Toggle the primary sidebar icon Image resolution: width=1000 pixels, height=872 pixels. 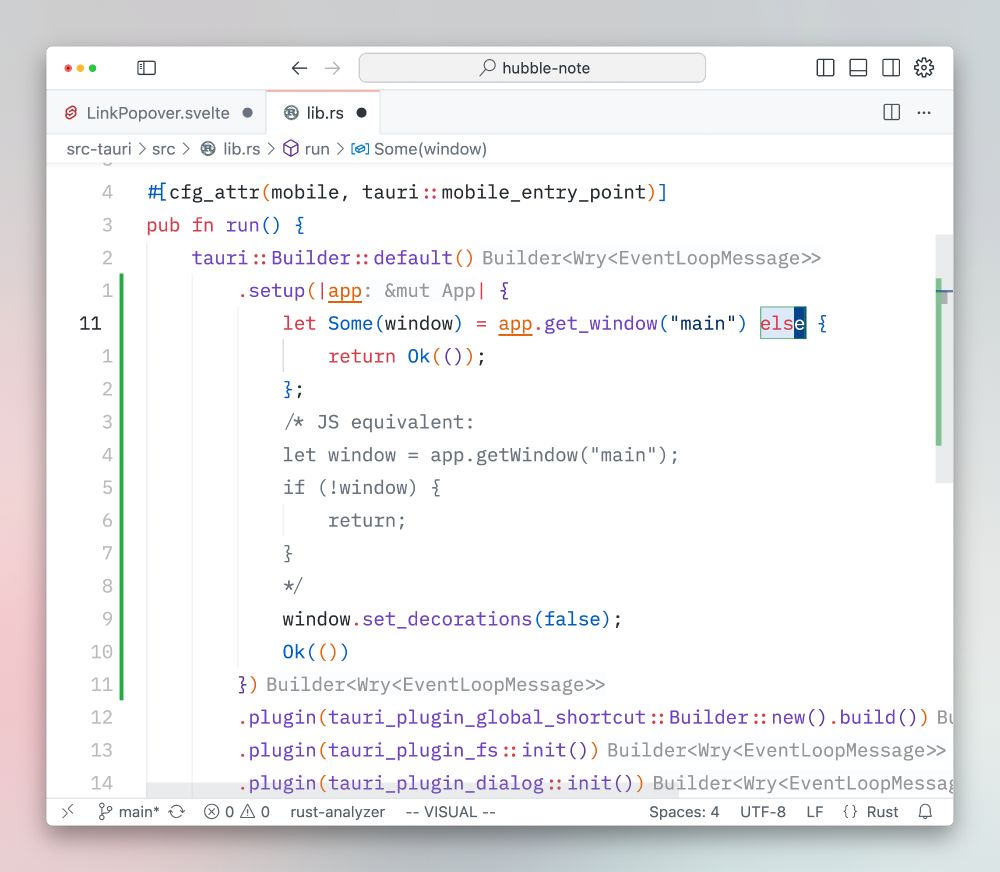pos(146,68)
